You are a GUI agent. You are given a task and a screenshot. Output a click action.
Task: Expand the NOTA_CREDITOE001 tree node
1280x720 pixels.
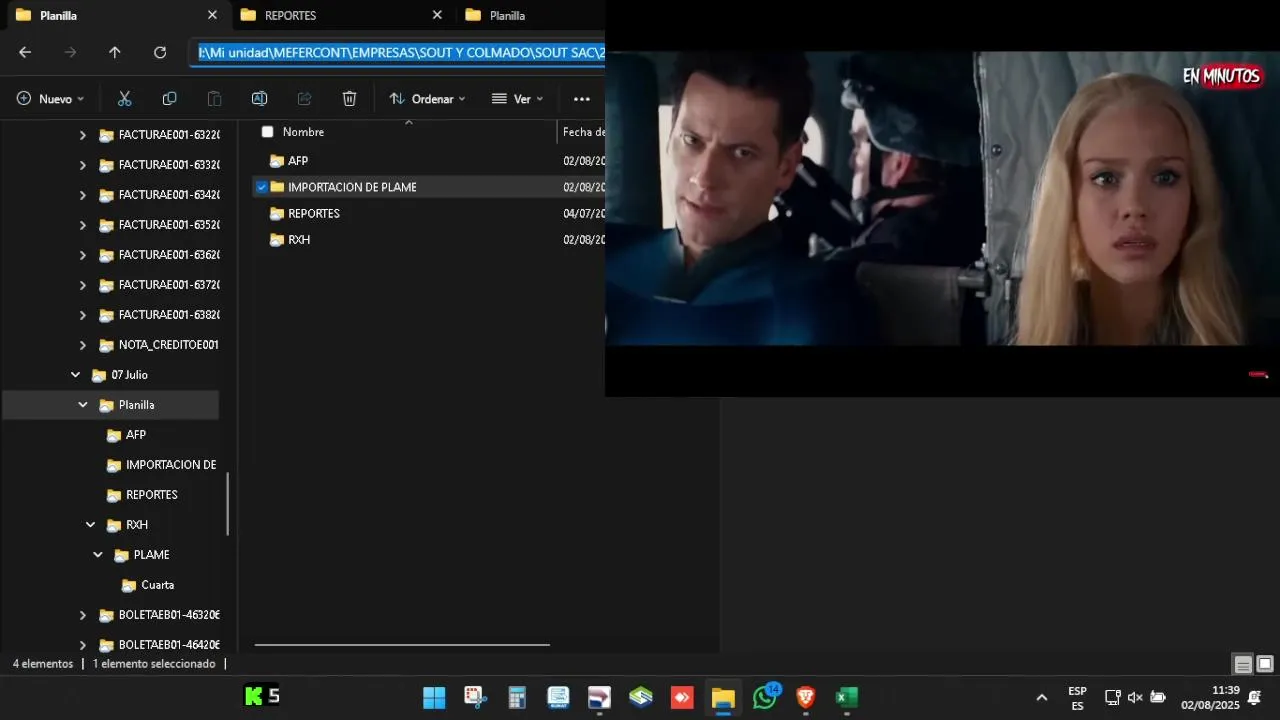tap(83, 345)
